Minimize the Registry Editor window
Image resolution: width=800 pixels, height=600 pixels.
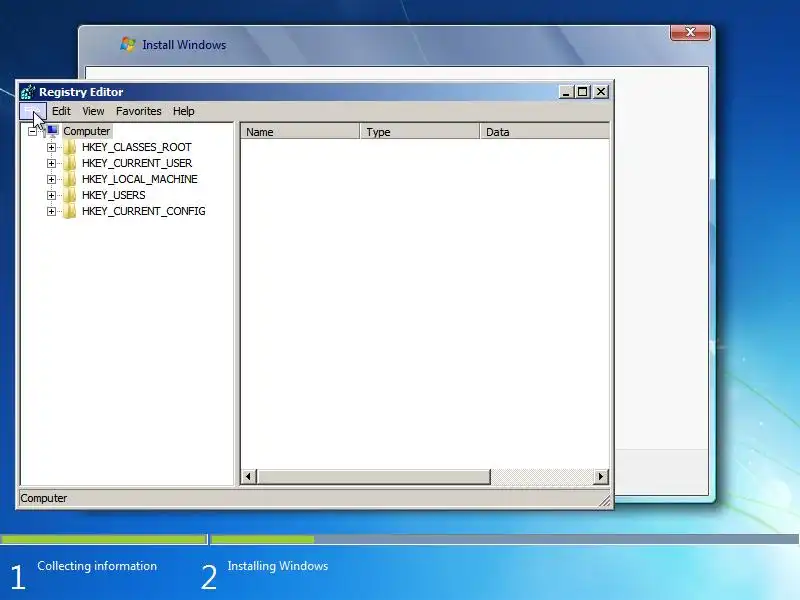(x=565, y=92)
